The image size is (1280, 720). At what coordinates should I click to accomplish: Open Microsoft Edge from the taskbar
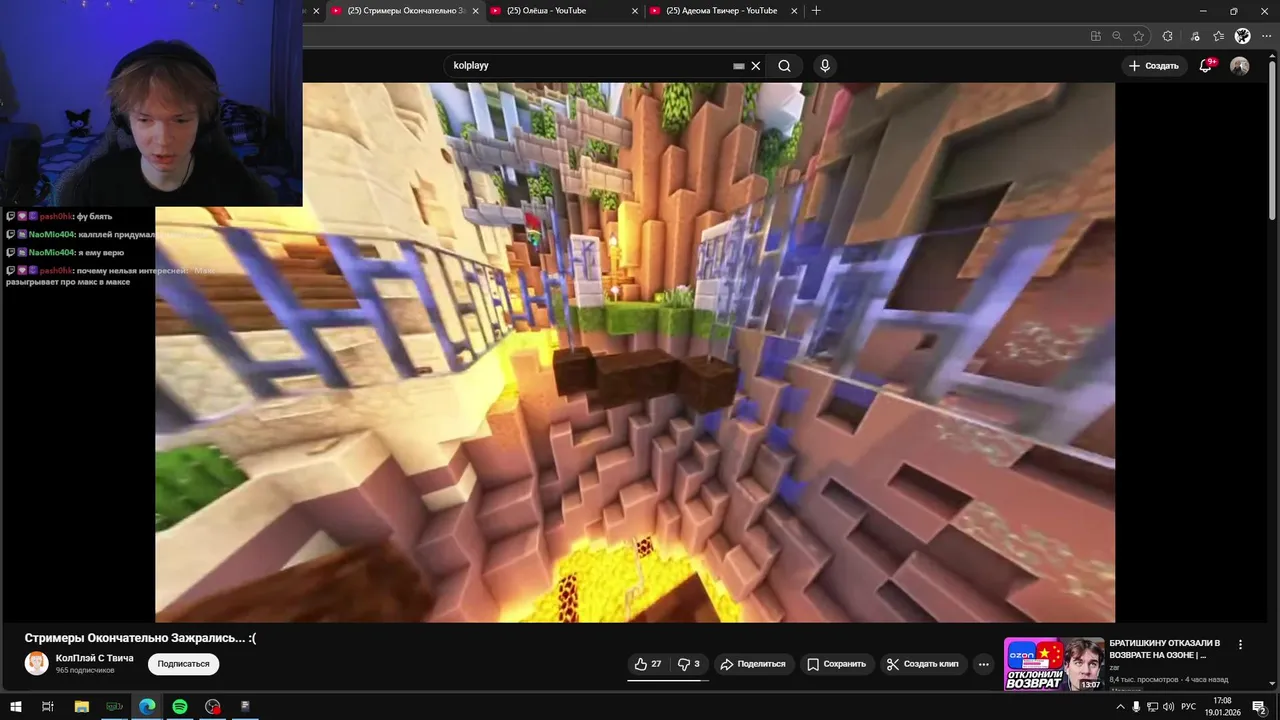(x=147, y=707)
